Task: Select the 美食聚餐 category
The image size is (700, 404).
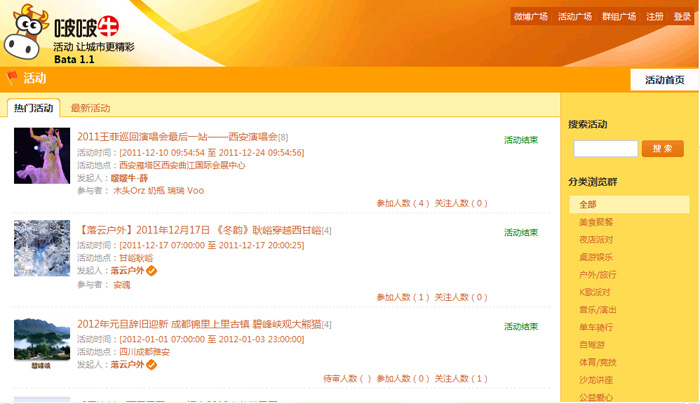Action: pos(597,222)
